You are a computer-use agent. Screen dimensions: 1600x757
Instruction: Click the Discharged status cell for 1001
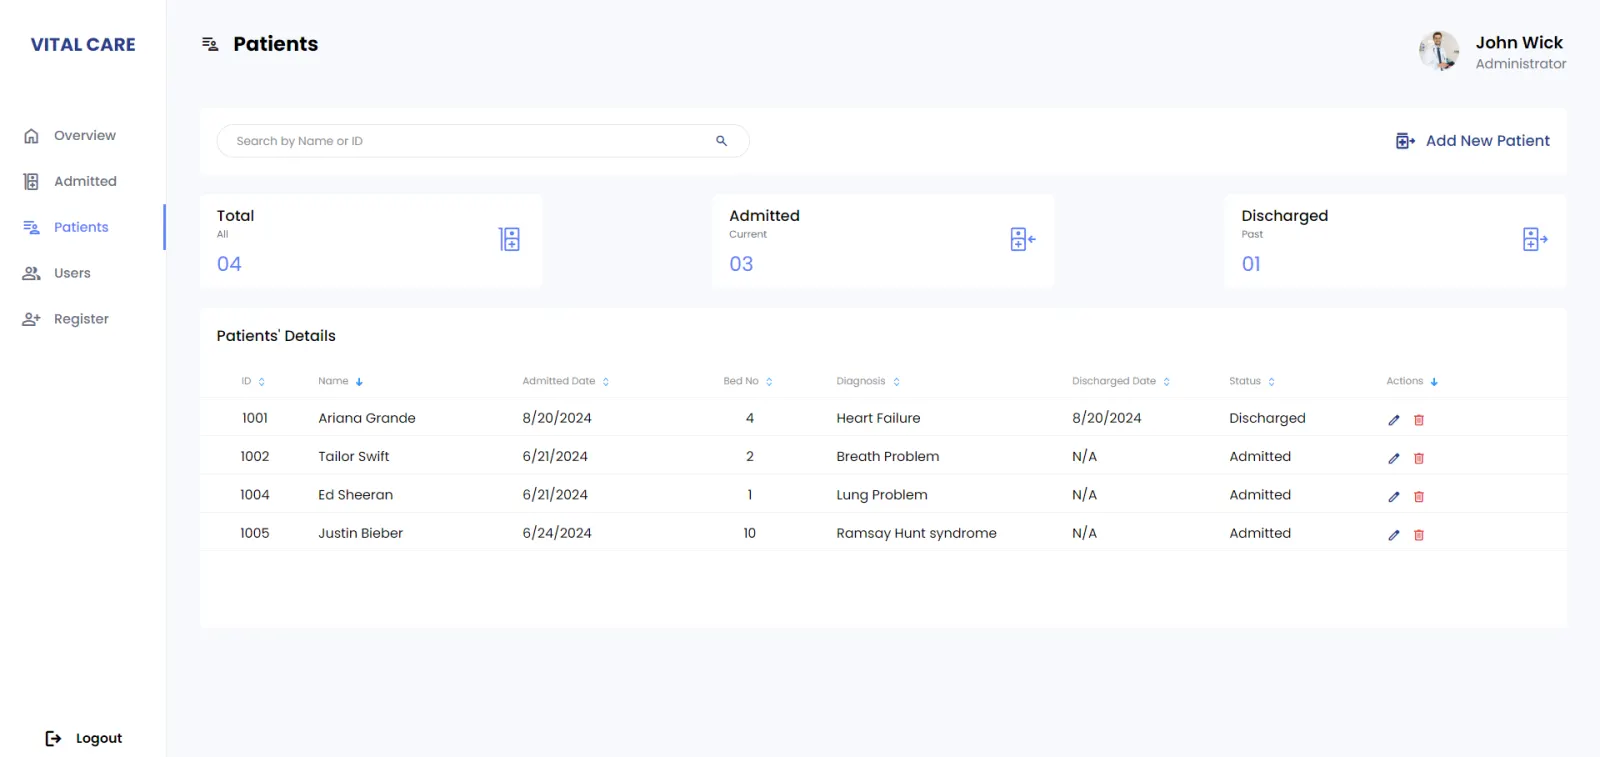tap(1267, 418)
